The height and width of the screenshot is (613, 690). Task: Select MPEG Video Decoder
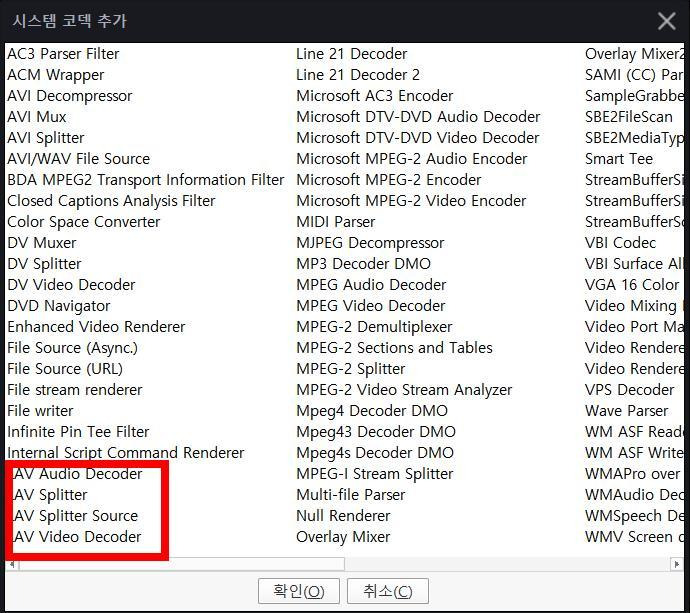click(x=371, y=306)
